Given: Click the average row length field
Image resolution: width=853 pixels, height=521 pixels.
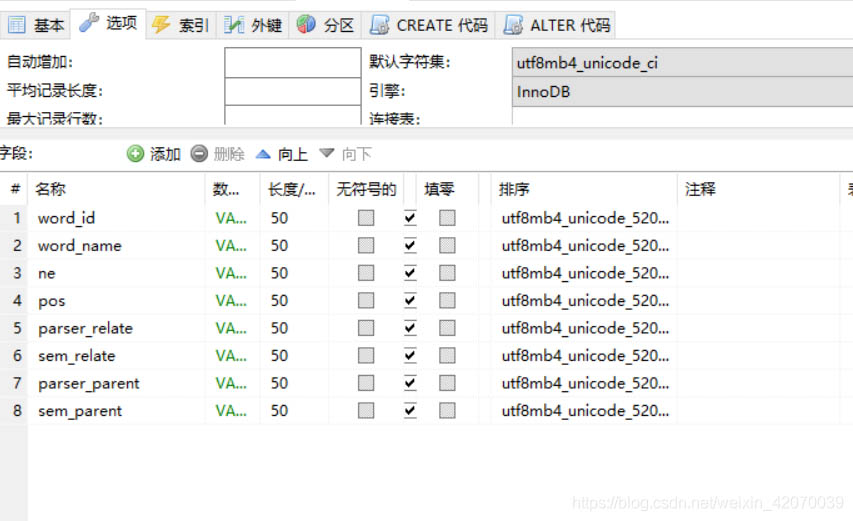Looking at the screenshot, I should (292, 91).
